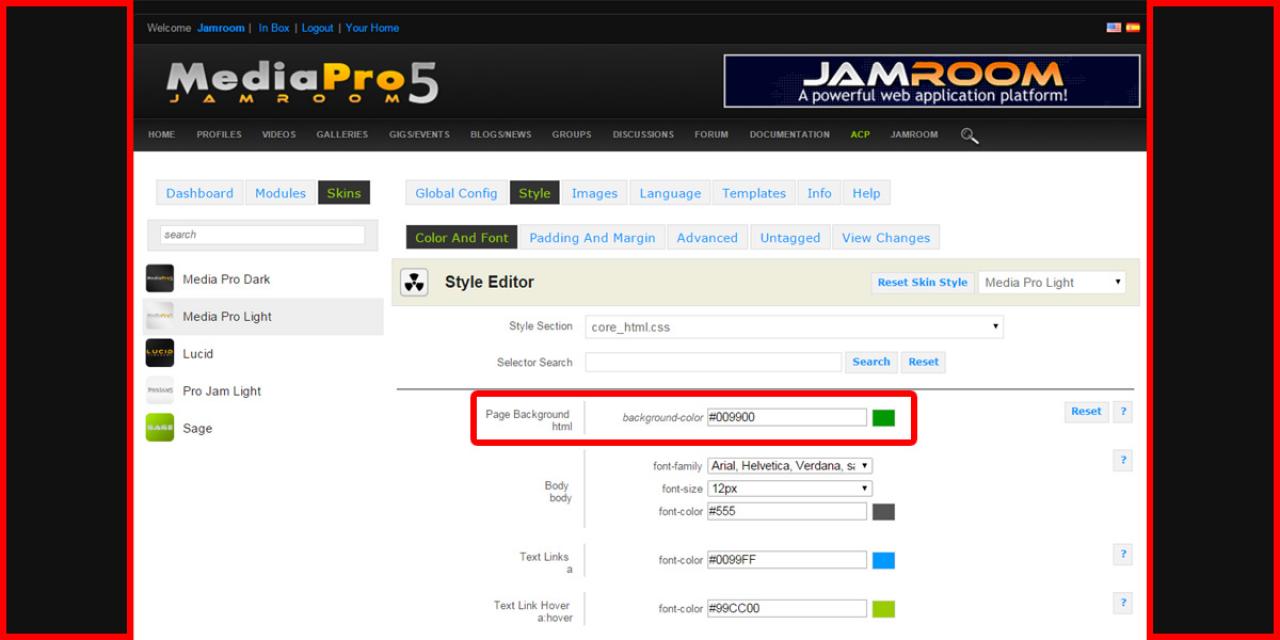The width and height of the screenshot is (1280, 640).
Task: Open help for Text Link Hover row
Action: (1123, 602)
